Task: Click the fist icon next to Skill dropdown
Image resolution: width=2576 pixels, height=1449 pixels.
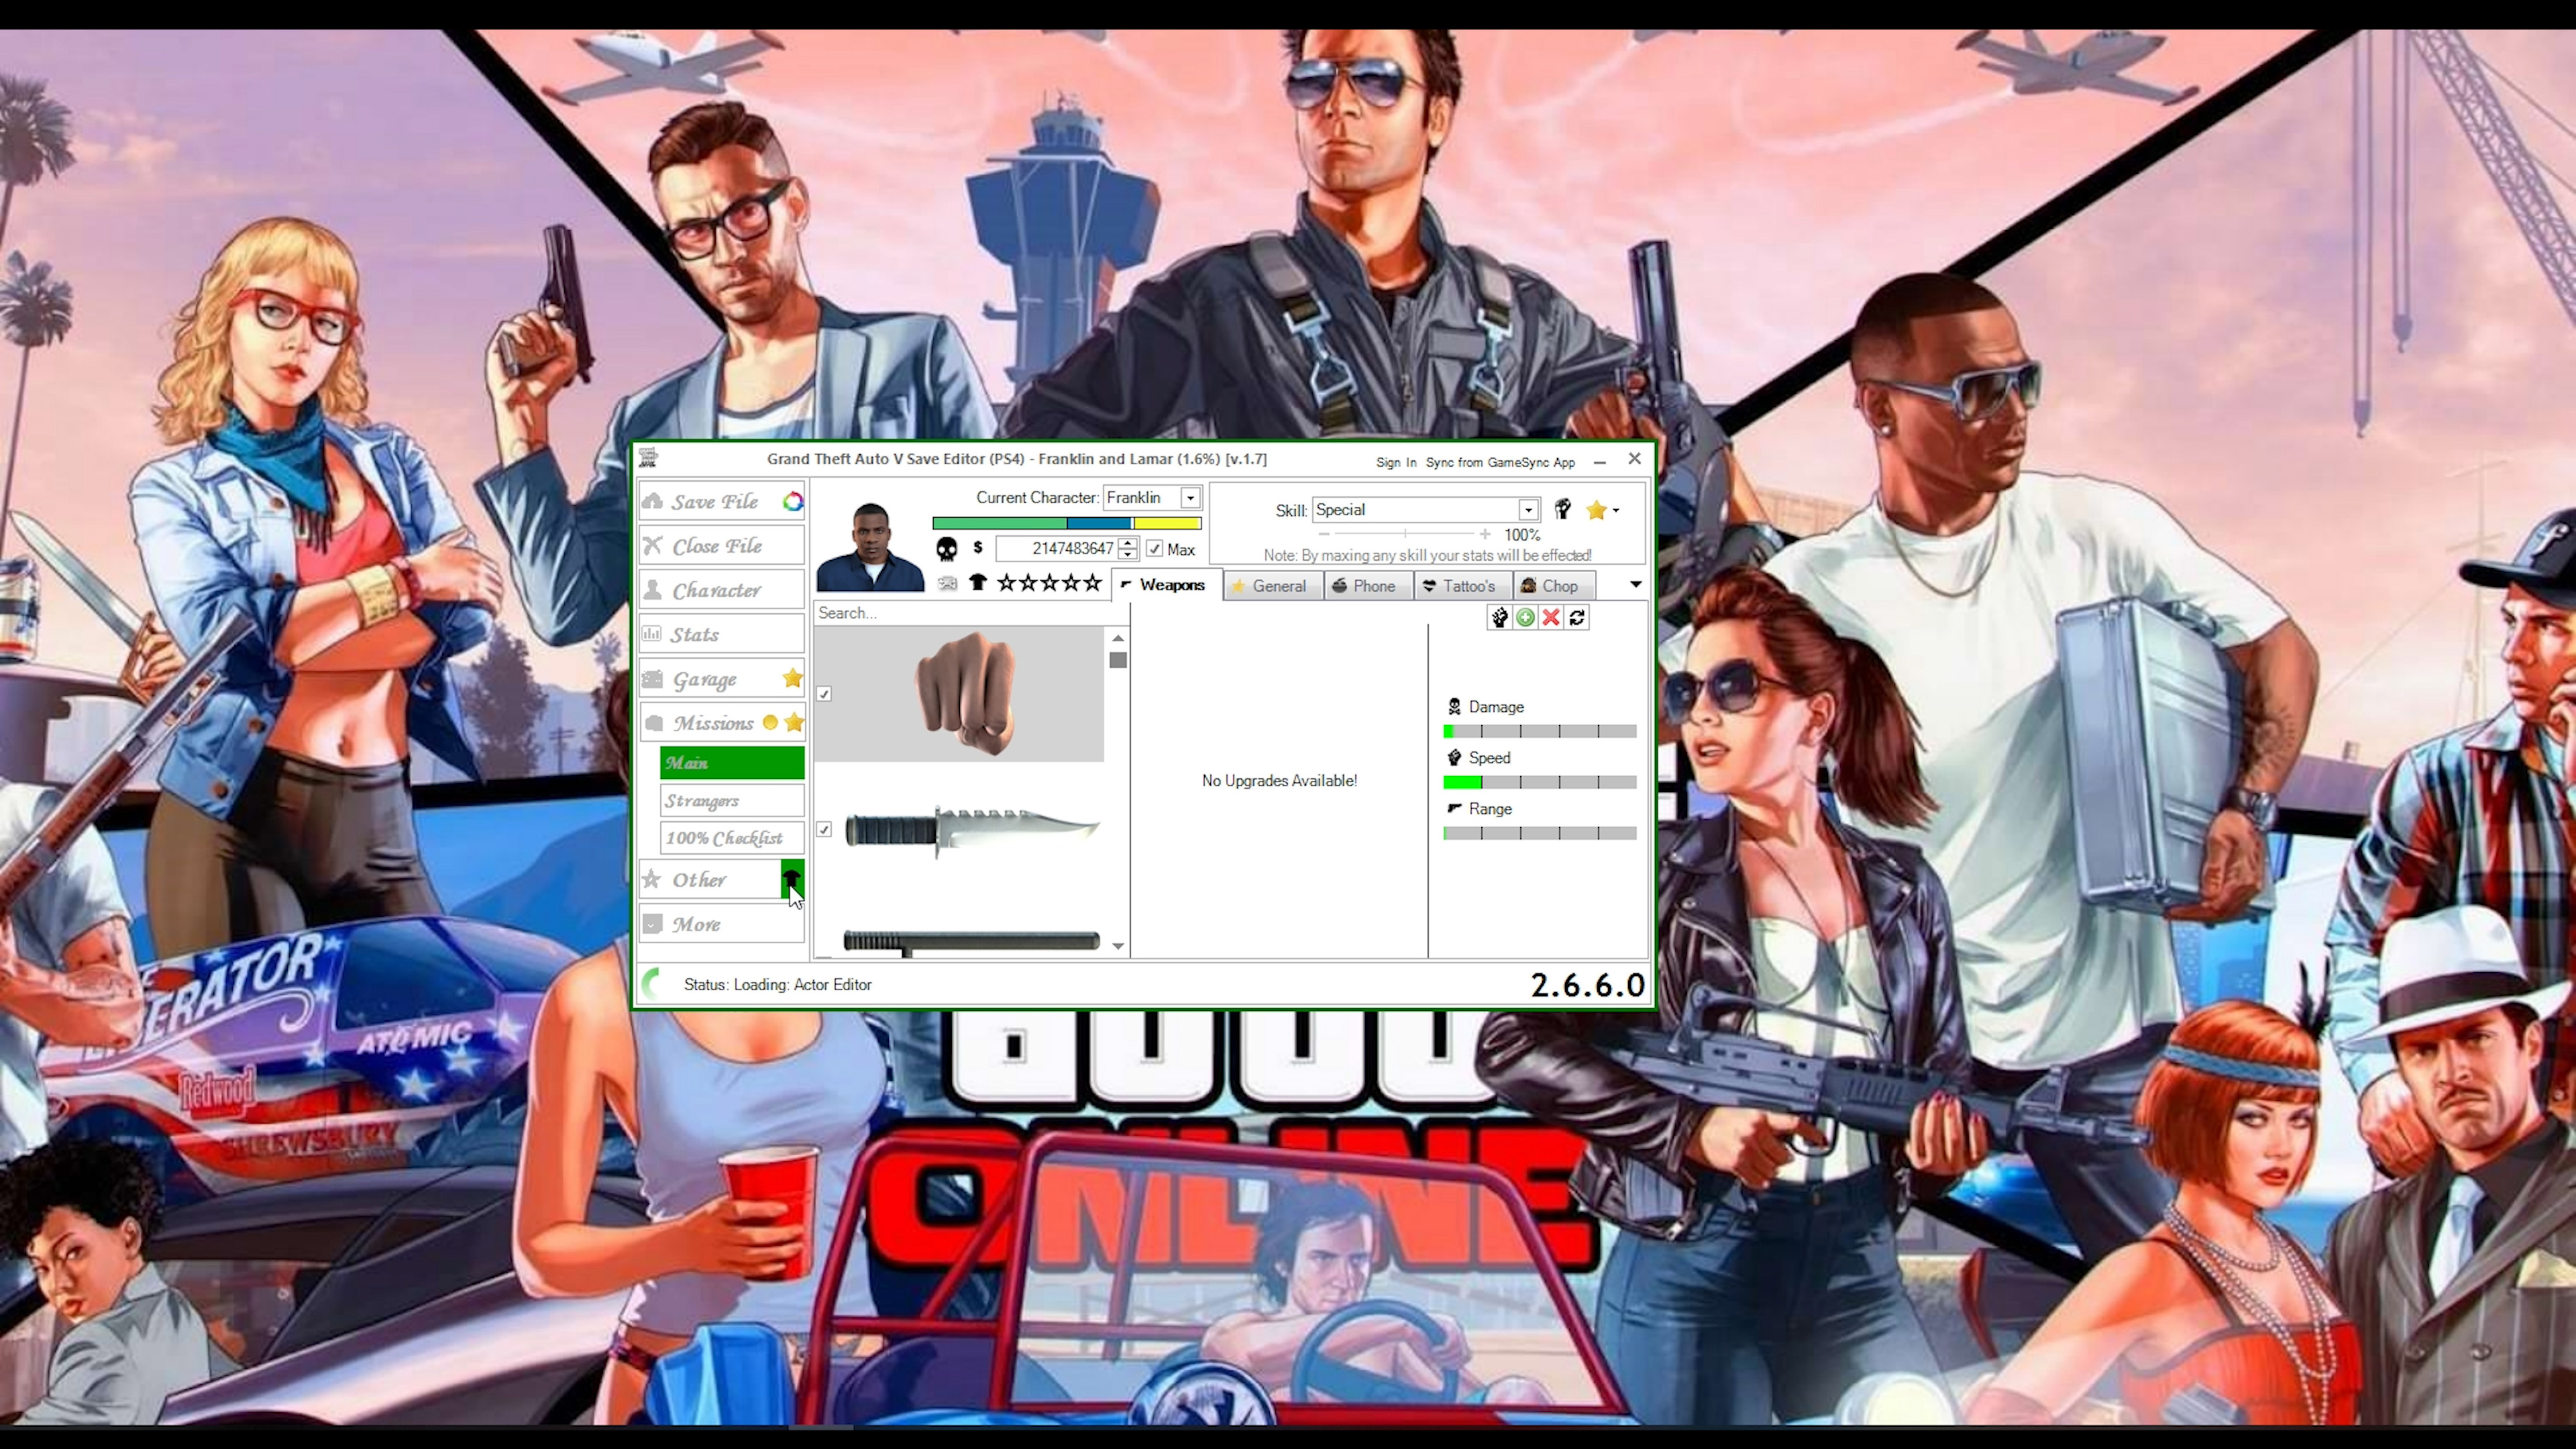Action: click(x=1562, y=509)
